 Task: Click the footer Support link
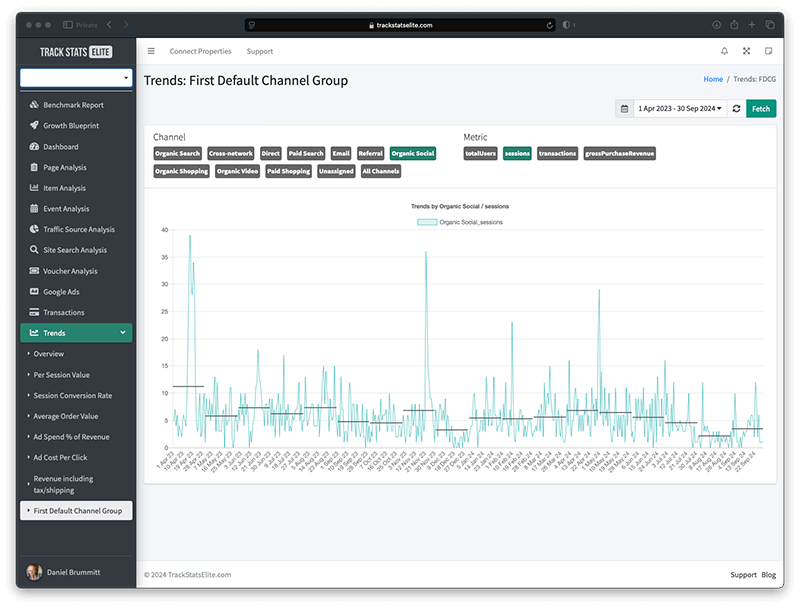(x=743, y=575)
